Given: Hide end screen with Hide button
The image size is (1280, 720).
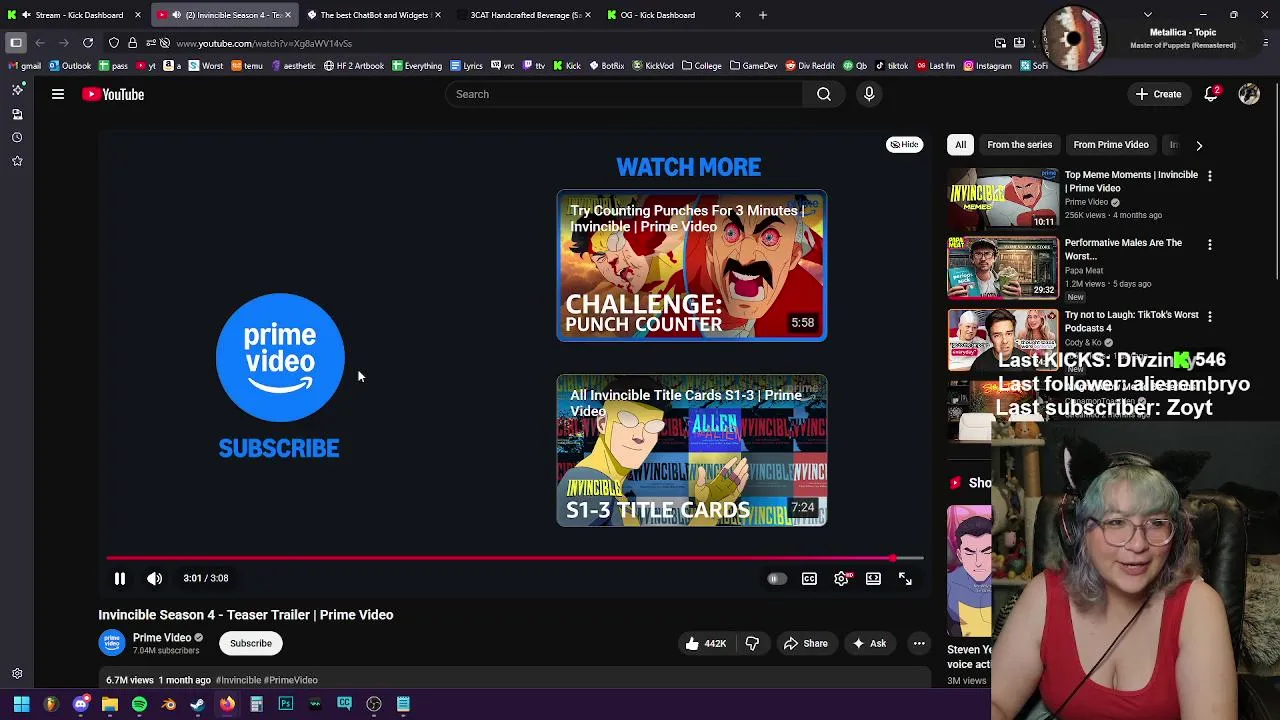Looking at the screenshot, I should point(904,144).
